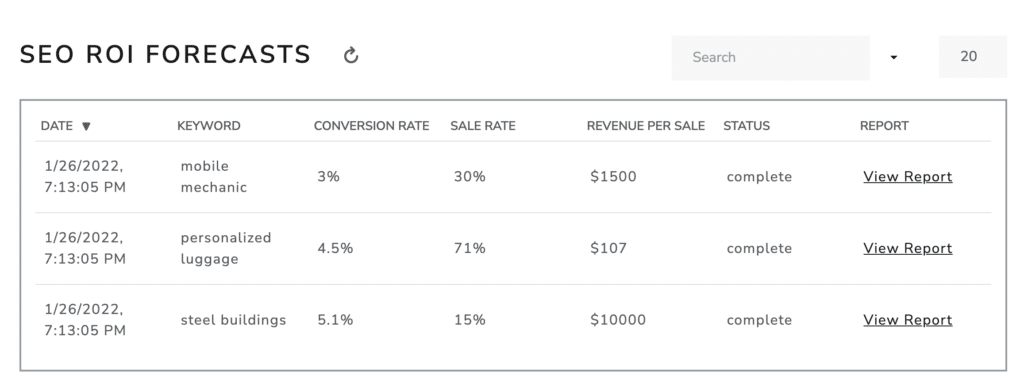Screen dimensions: 1024x383
Task: Toggle the Date sort arrow
Action: tap(86, 126)
